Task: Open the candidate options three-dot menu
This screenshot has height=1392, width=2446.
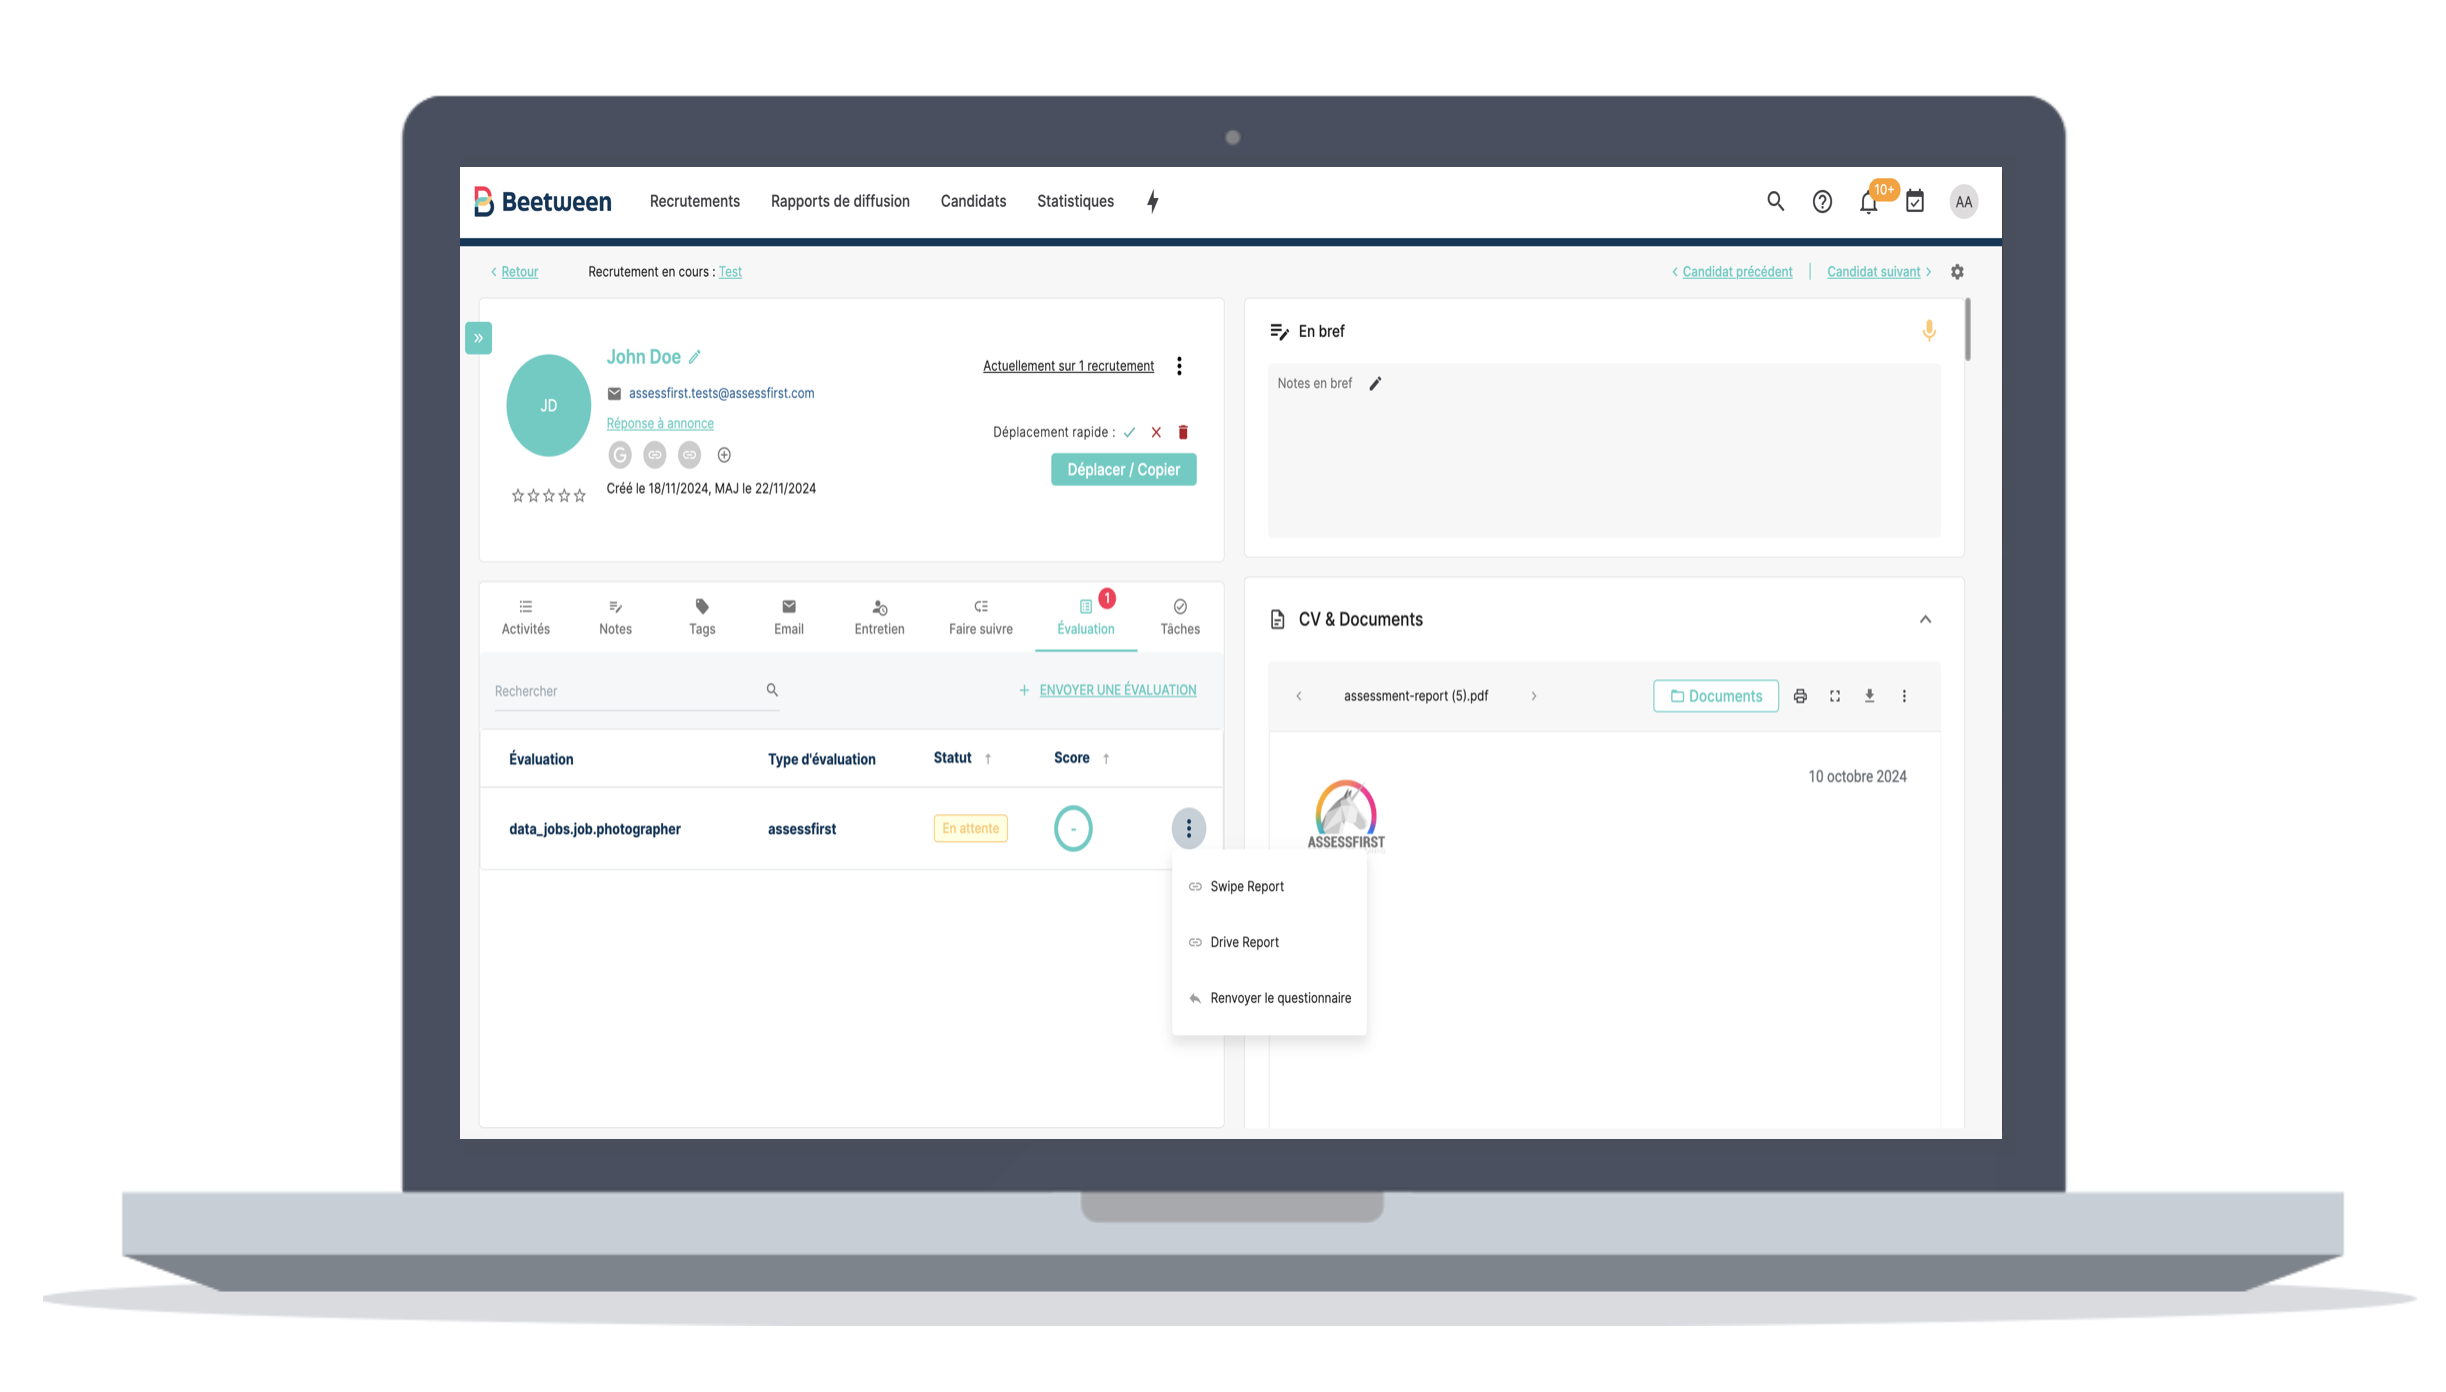Action: [x=1180, y=366]
